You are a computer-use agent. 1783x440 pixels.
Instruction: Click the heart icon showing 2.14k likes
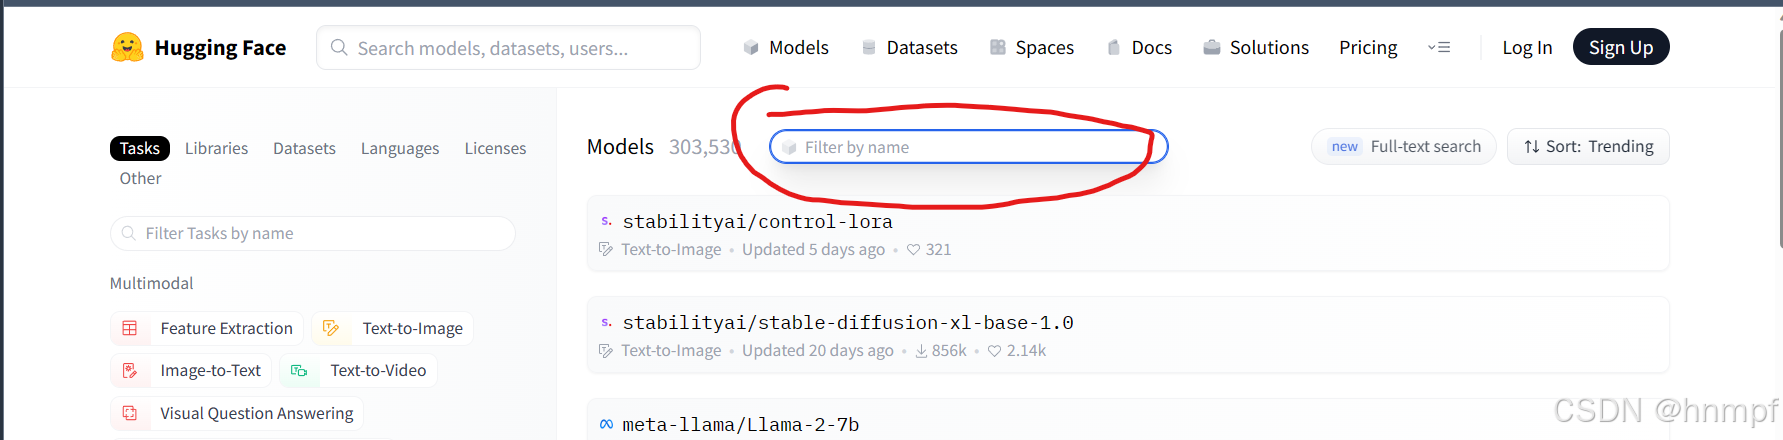(994, 351)
